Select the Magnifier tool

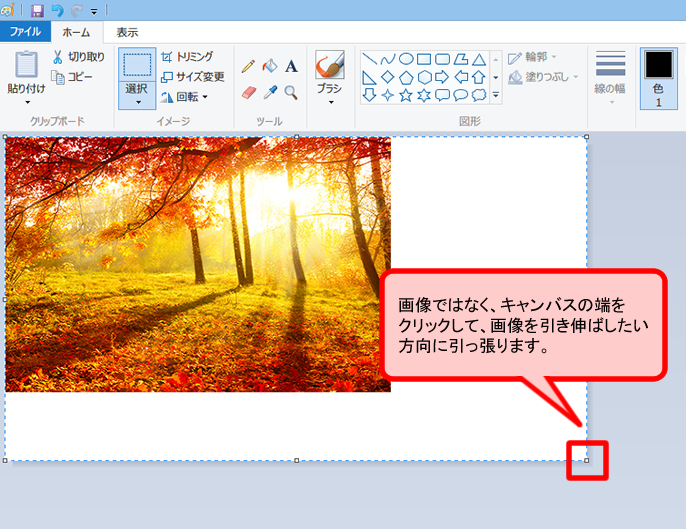291,92
